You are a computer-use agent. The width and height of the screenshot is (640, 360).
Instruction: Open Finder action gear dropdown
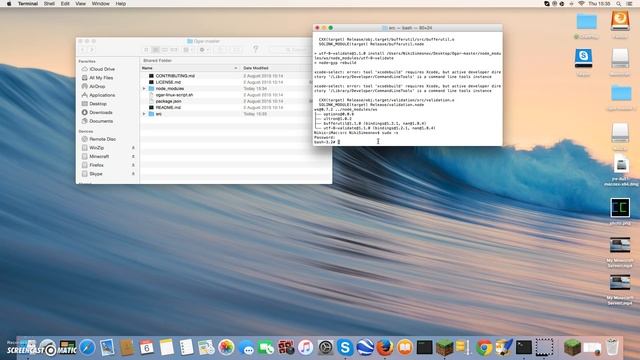204,50
